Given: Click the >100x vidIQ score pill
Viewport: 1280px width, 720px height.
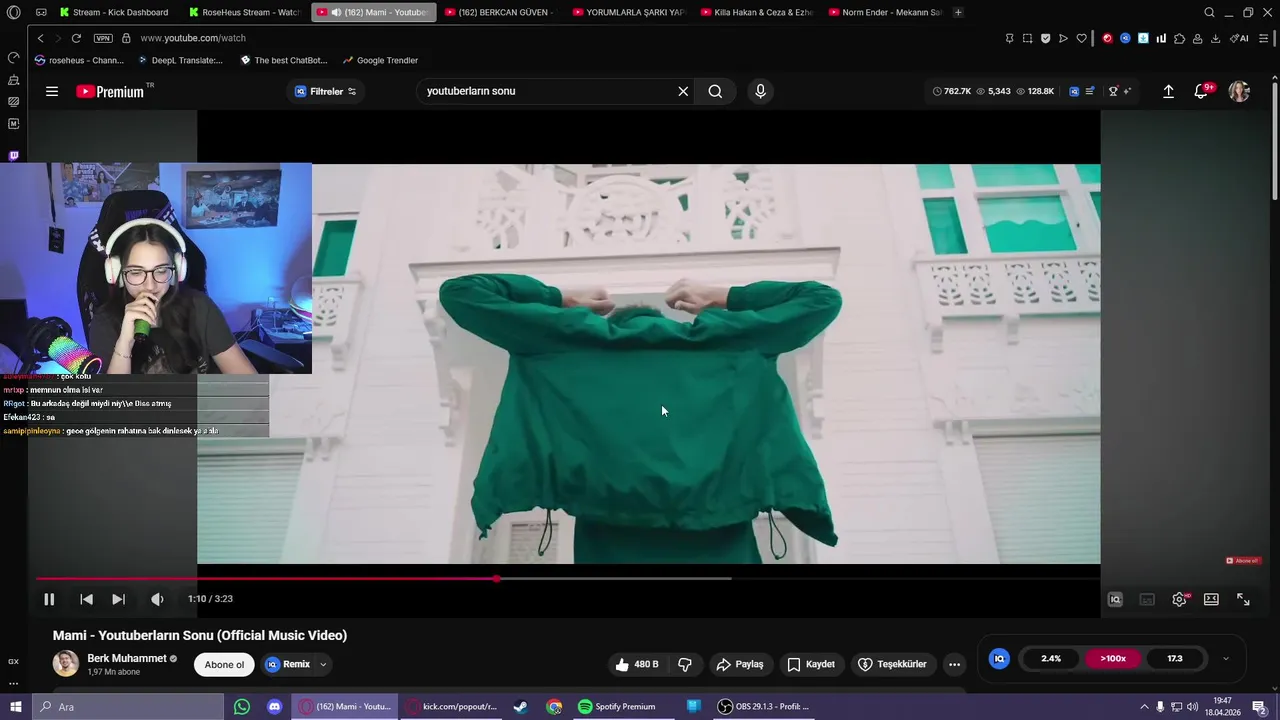Looking at the screenshot, I should tap(1113, 659).
